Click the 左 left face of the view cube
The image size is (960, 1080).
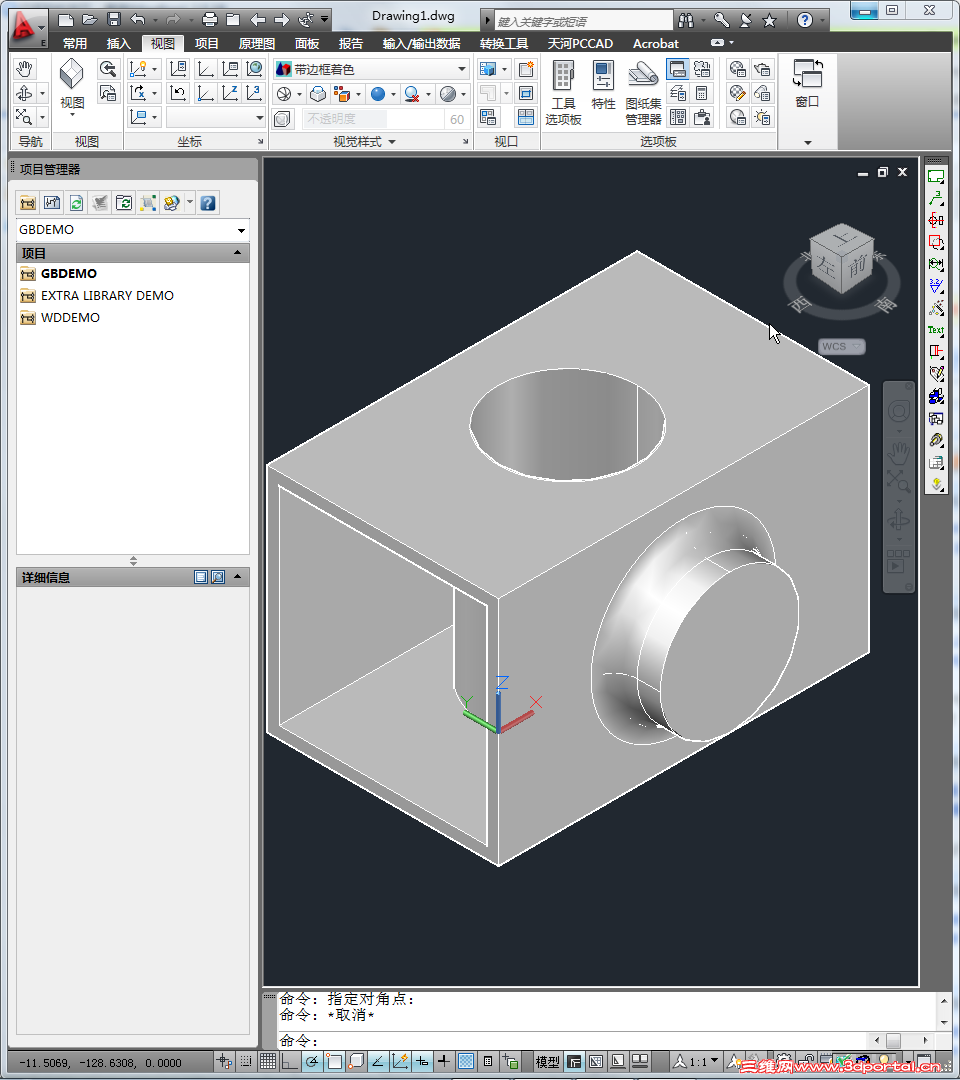pos(824,265)
